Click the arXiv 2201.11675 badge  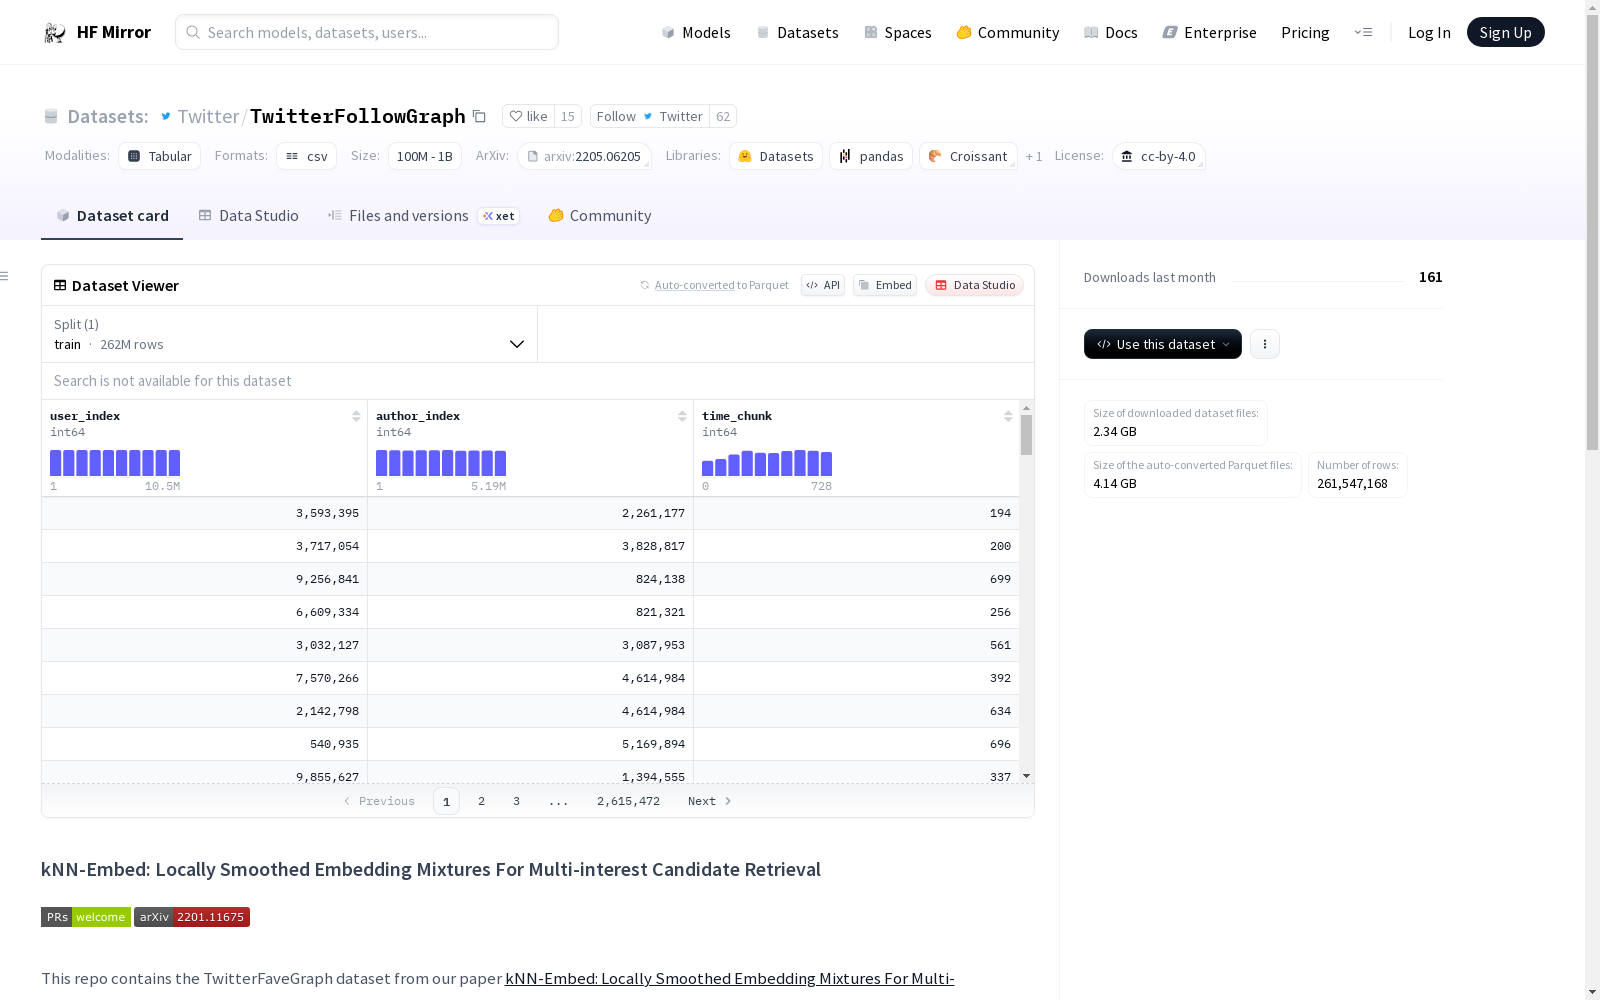click(x=192, y=917)
